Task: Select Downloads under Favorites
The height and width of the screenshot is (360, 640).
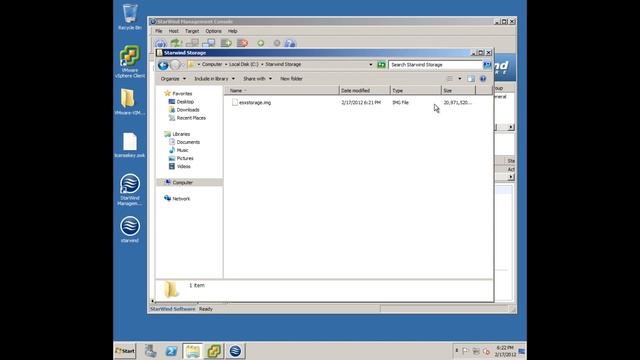Action: tap(184, 110)
